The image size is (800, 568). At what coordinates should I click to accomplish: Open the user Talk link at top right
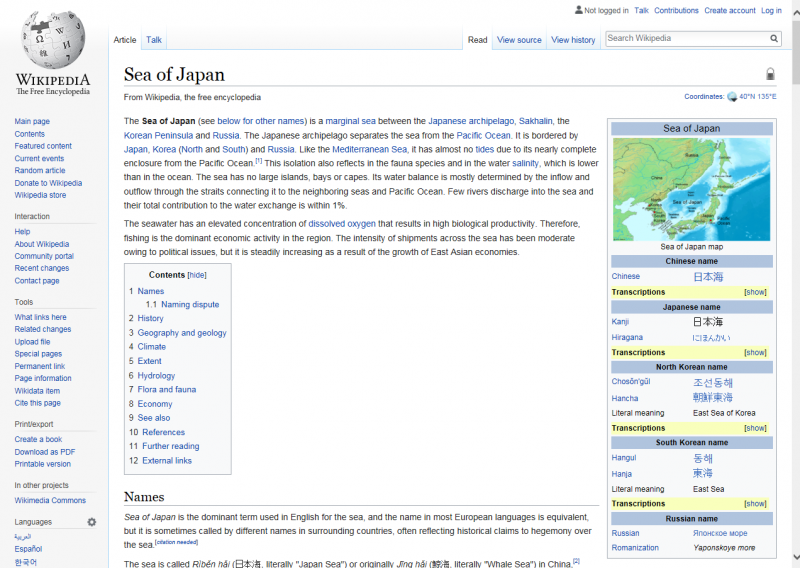[x=641, y=10]
